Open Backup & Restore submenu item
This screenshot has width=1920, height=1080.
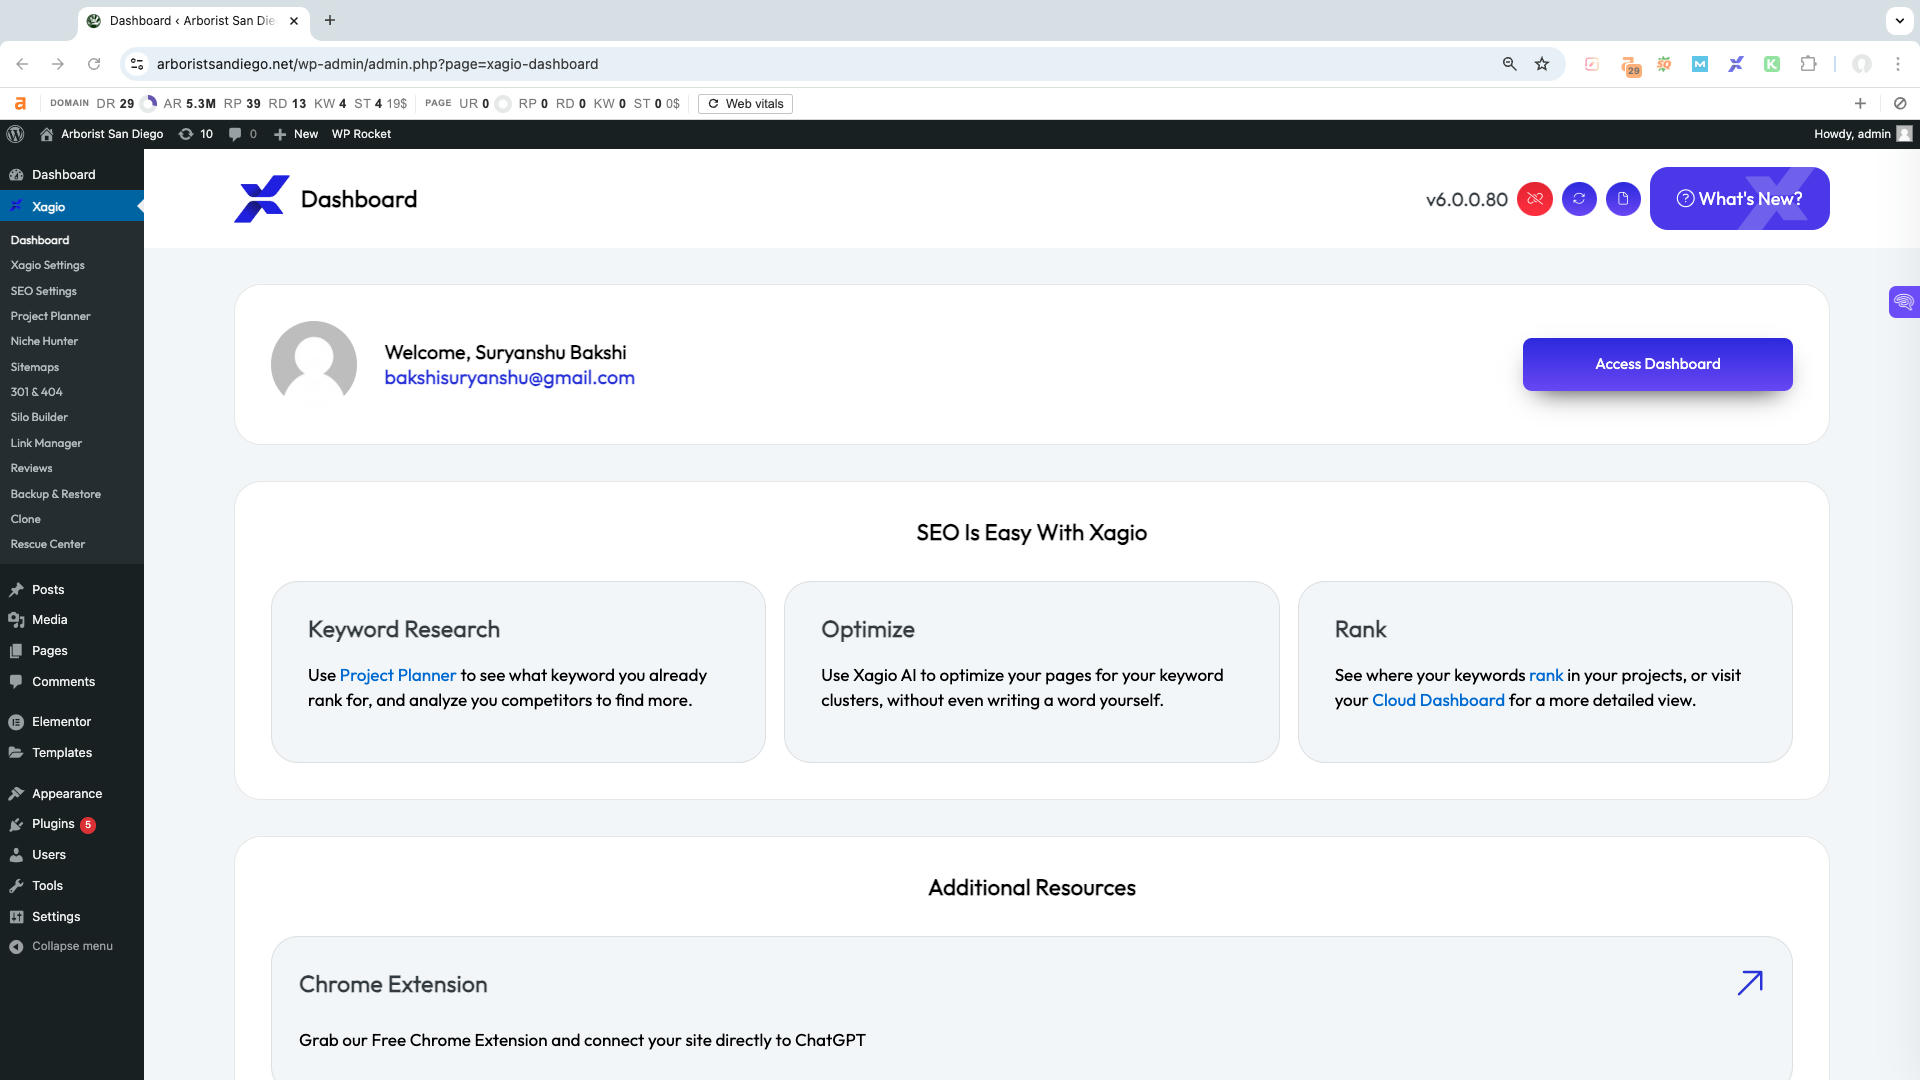click(56, 494)
